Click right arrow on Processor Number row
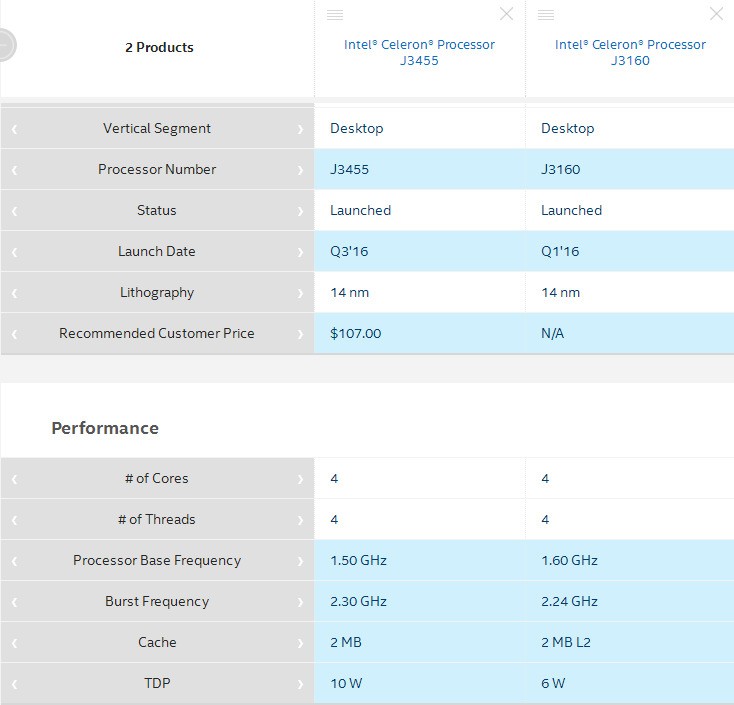The height and width of the screenshot is (705, 734). point(300,170)
